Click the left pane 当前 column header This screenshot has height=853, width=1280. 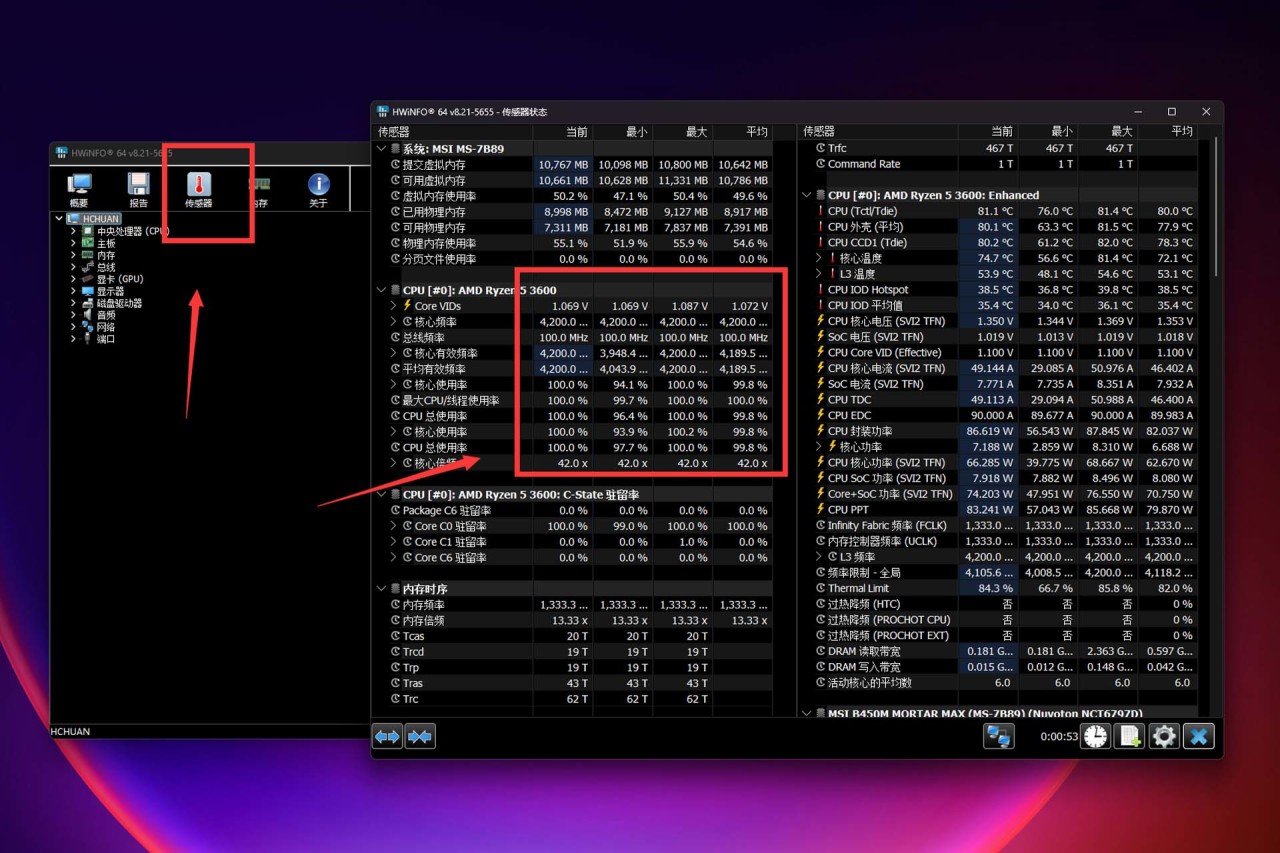tap(563, 132)
